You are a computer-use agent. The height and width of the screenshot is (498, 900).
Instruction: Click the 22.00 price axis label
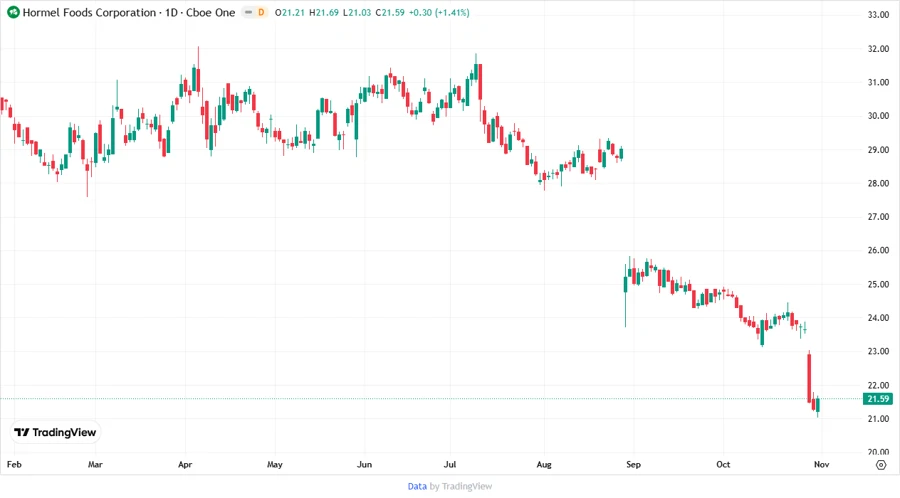pos(878,386)
